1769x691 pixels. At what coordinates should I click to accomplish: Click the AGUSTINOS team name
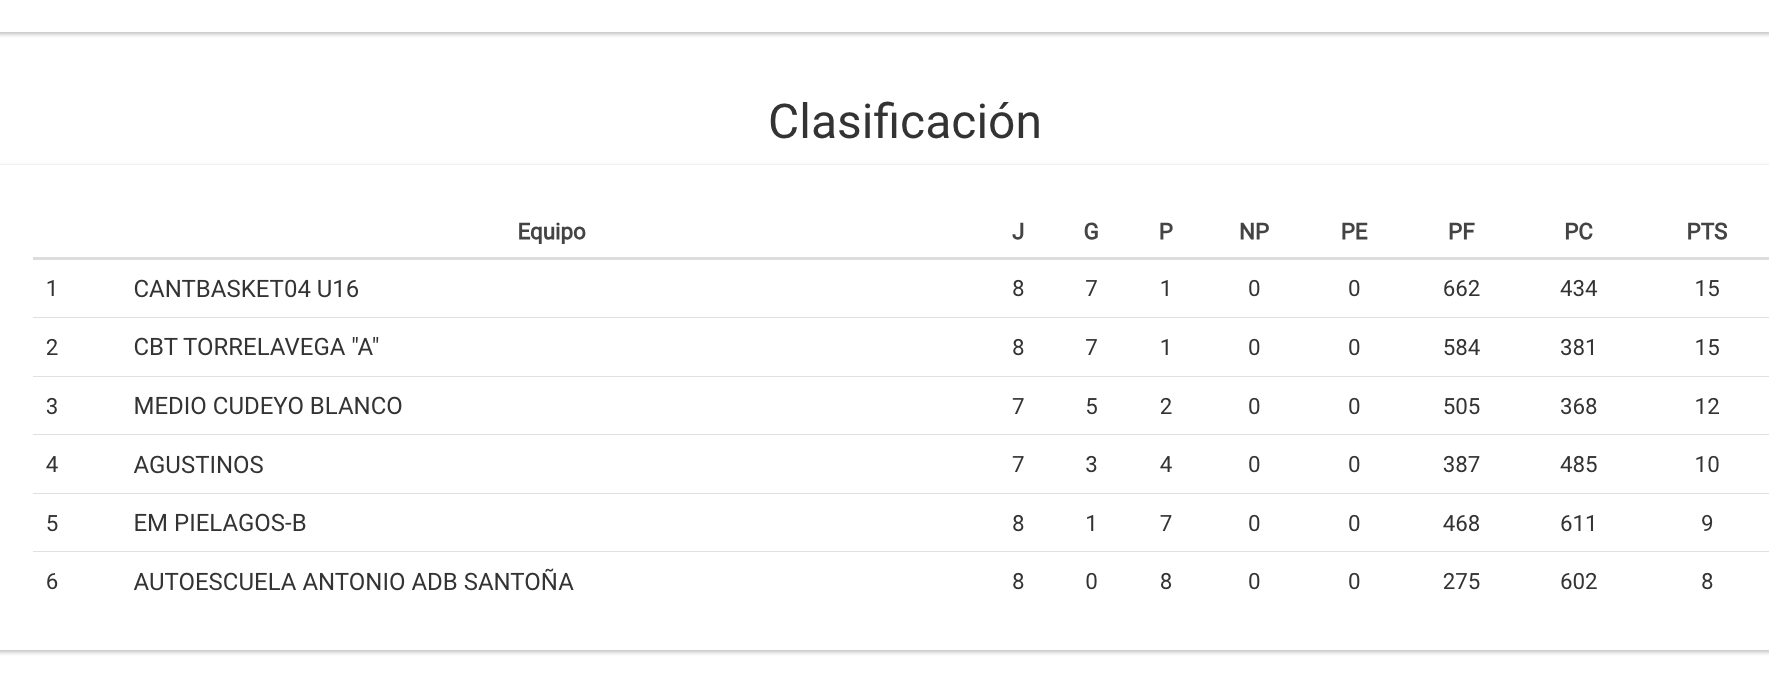[x=198, y=465]
